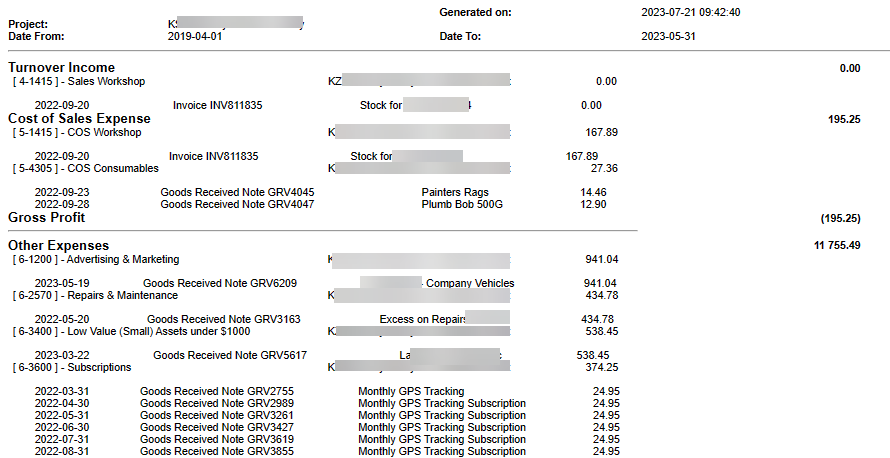Select the [6-2570] Repairs & Maintenance account
Viewport: 890px width, 458px height.
(x=95, y=295)
